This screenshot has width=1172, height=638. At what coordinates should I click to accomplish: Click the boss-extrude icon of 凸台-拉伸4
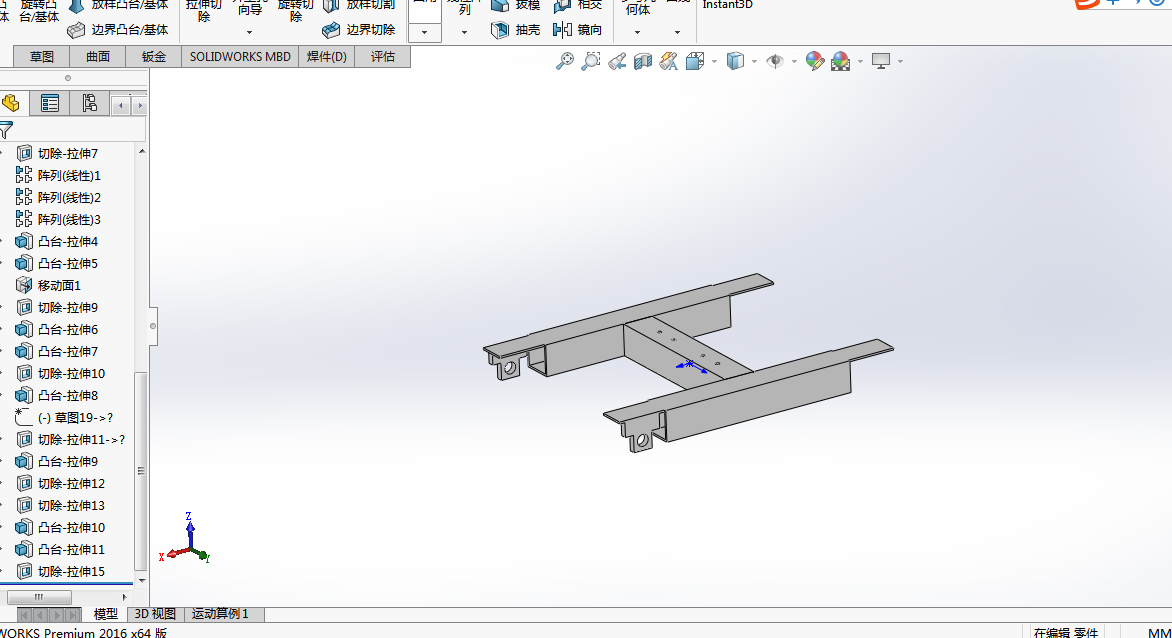coord(24,241)
